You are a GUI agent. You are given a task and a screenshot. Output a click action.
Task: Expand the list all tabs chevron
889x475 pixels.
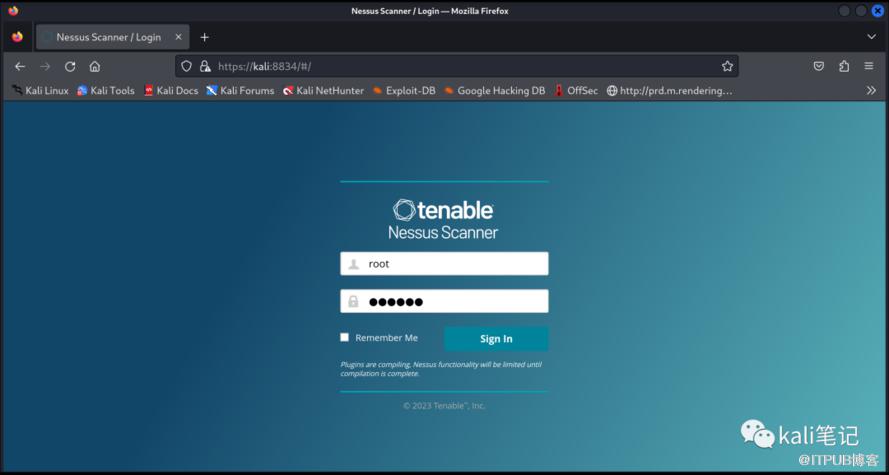pyautogui.click(x=871, y=37)
